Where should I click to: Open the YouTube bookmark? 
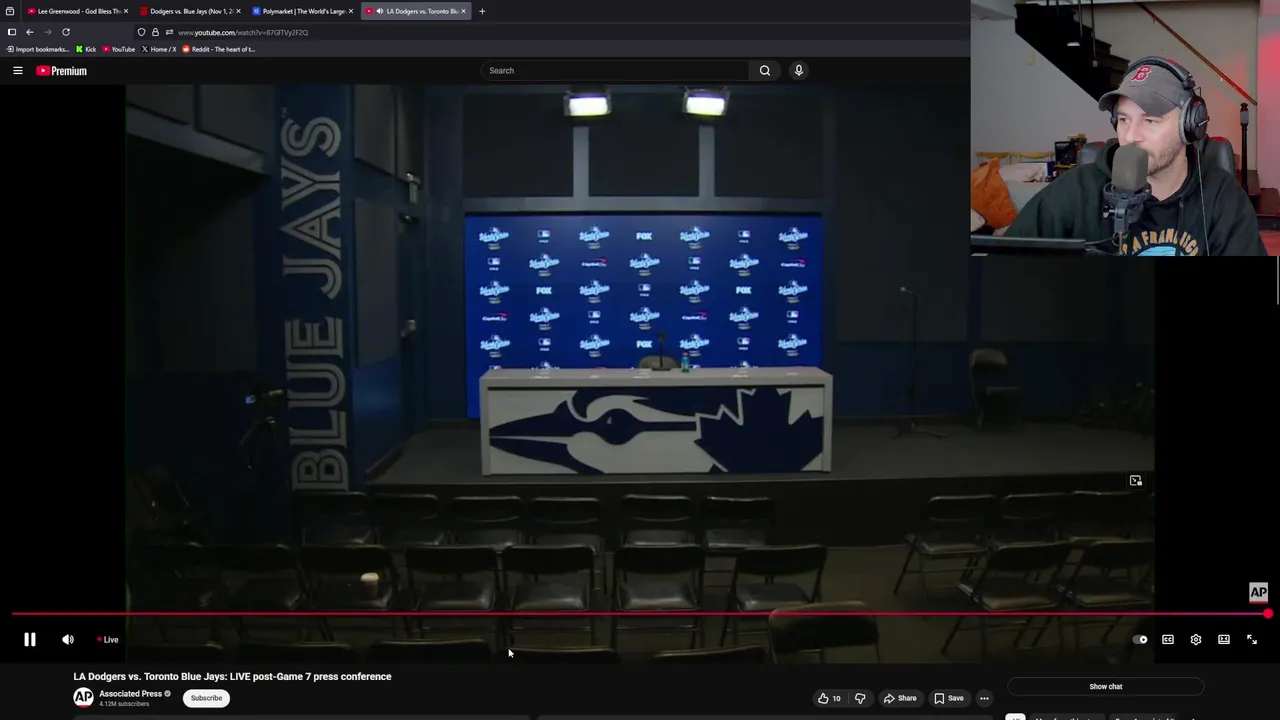119,49
